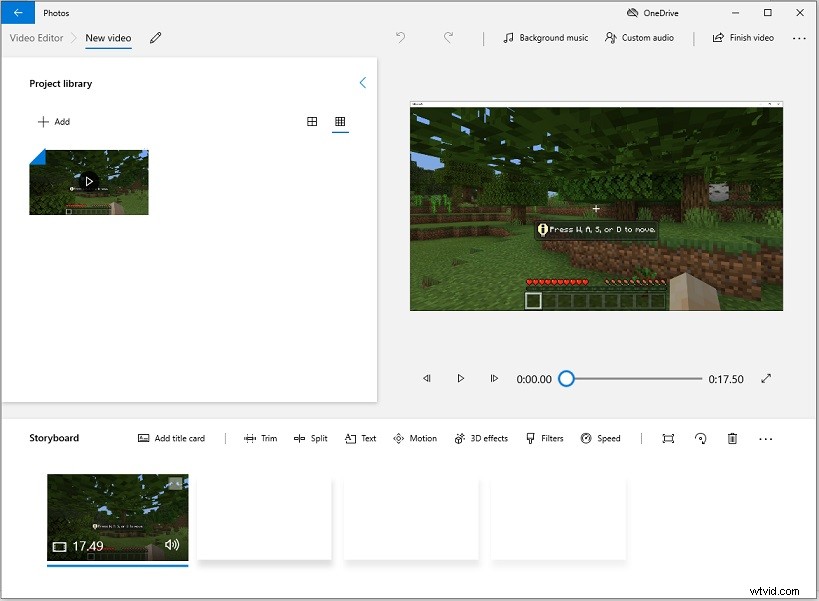The width and height of the screenshot is (819, 601).
Task: Open the Filters tool
Action: [543, 438]
